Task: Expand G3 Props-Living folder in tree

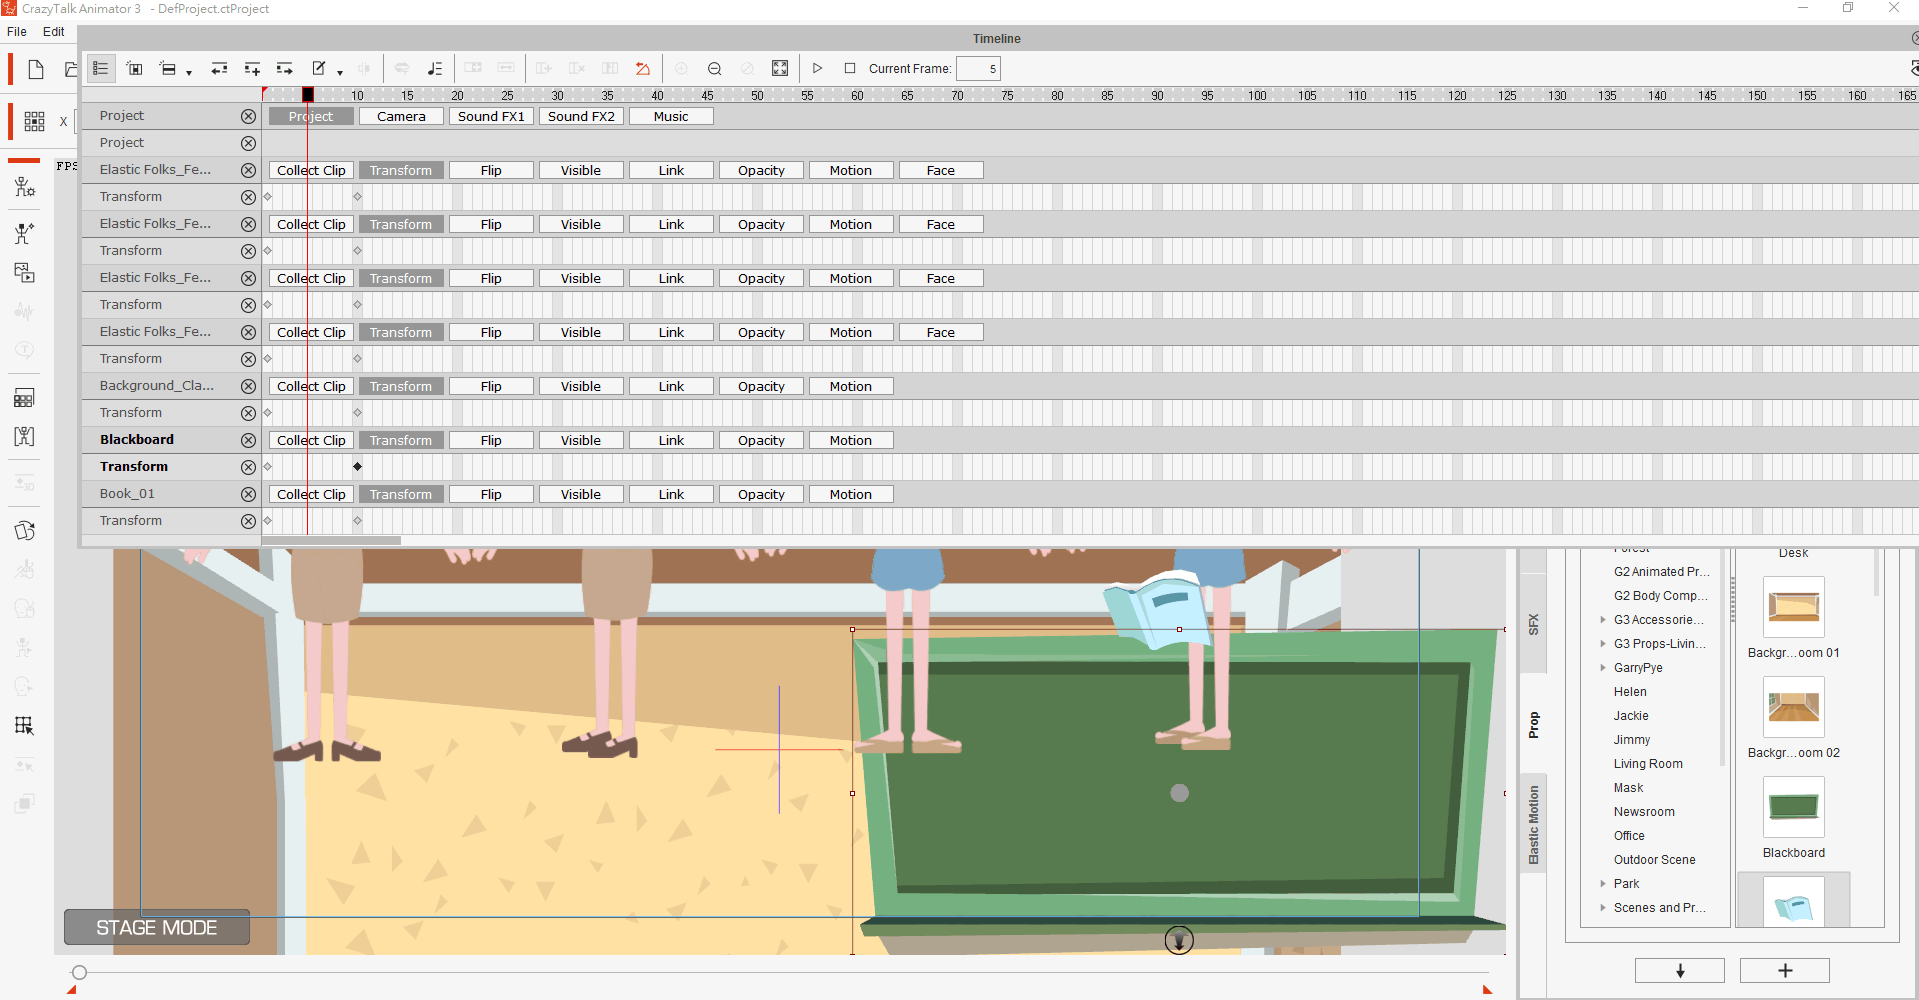Action: (1603, 644)
